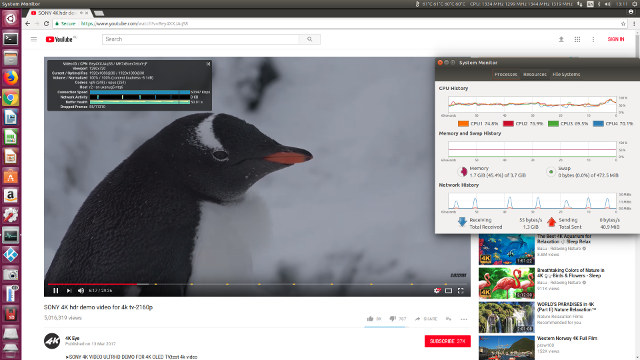Click the CPU1 orange color swatch
The width and height of the screenshot is (640, 360).
tap(463, 123)
